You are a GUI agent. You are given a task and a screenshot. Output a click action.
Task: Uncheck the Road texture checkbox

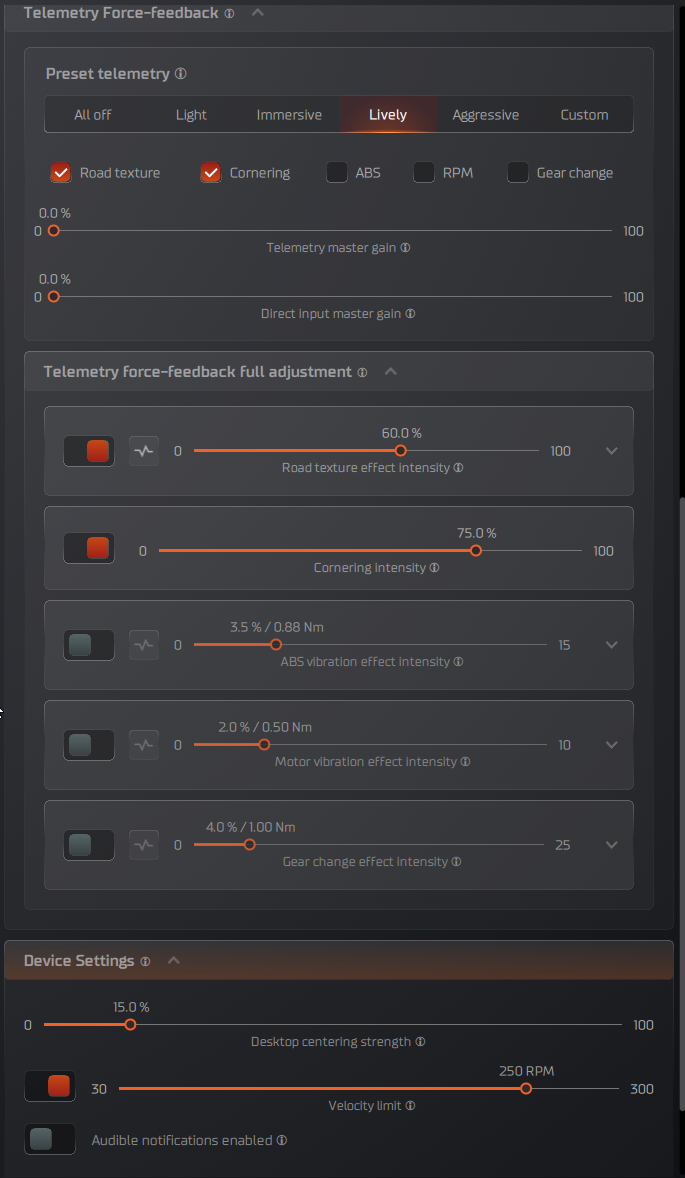61,173
